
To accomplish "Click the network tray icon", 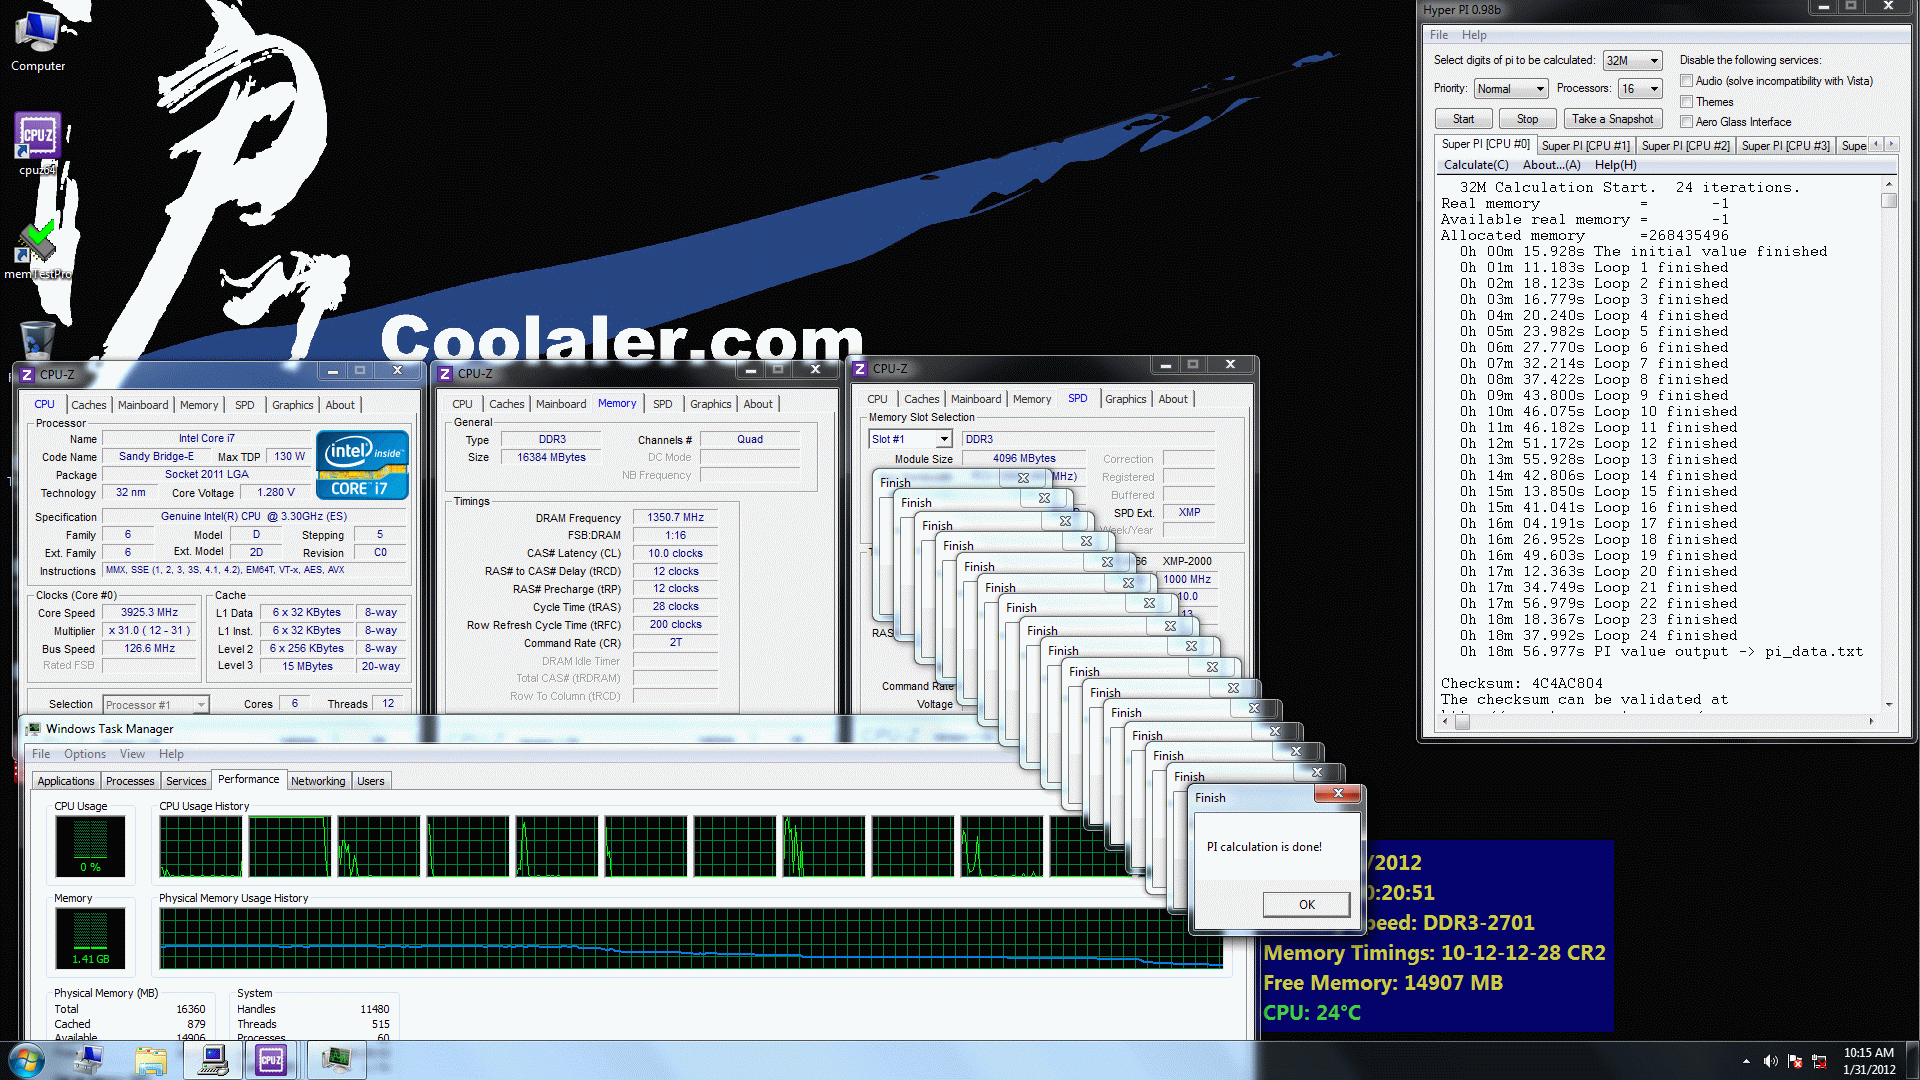I will coord(1819,1061).
